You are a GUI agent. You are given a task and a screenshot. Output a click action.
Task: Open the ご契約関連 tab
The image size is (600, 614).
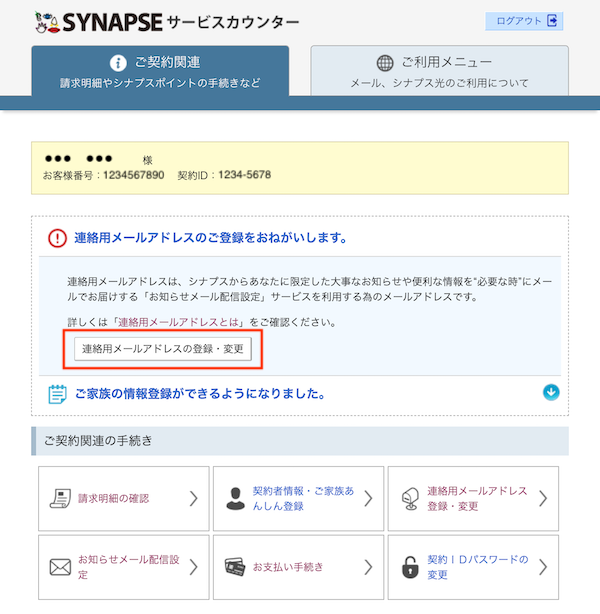(x=160, y=72)
